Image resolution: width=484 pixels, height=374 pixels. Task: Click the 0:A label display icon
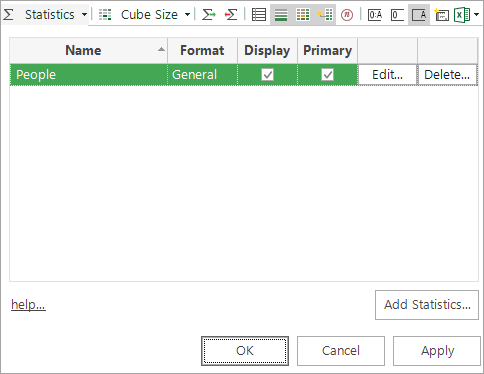[x=375, y=15]
